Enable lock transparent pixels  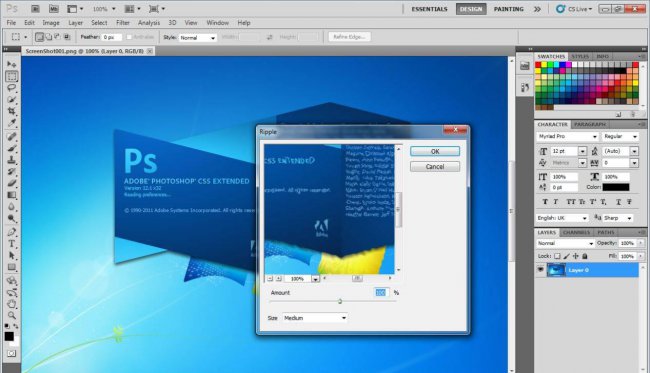point(557,256)
